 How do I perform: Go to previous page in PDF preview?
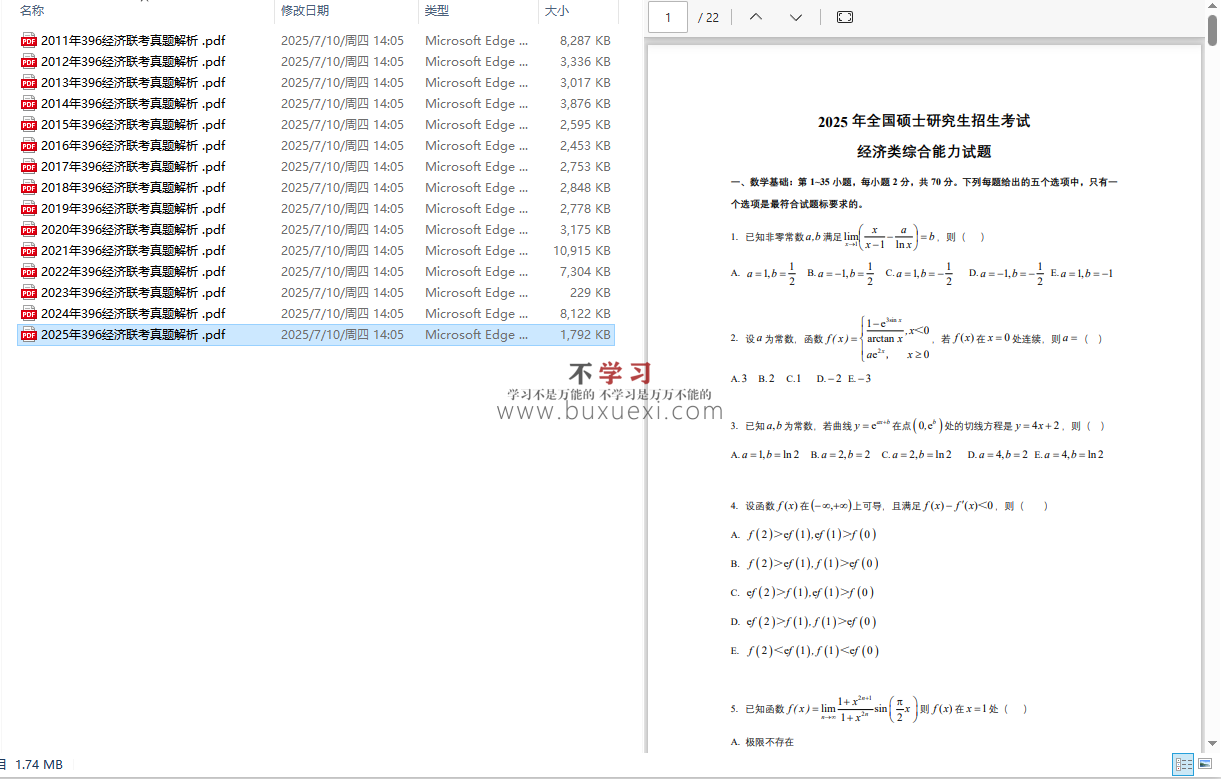click(x=756, y=17)
